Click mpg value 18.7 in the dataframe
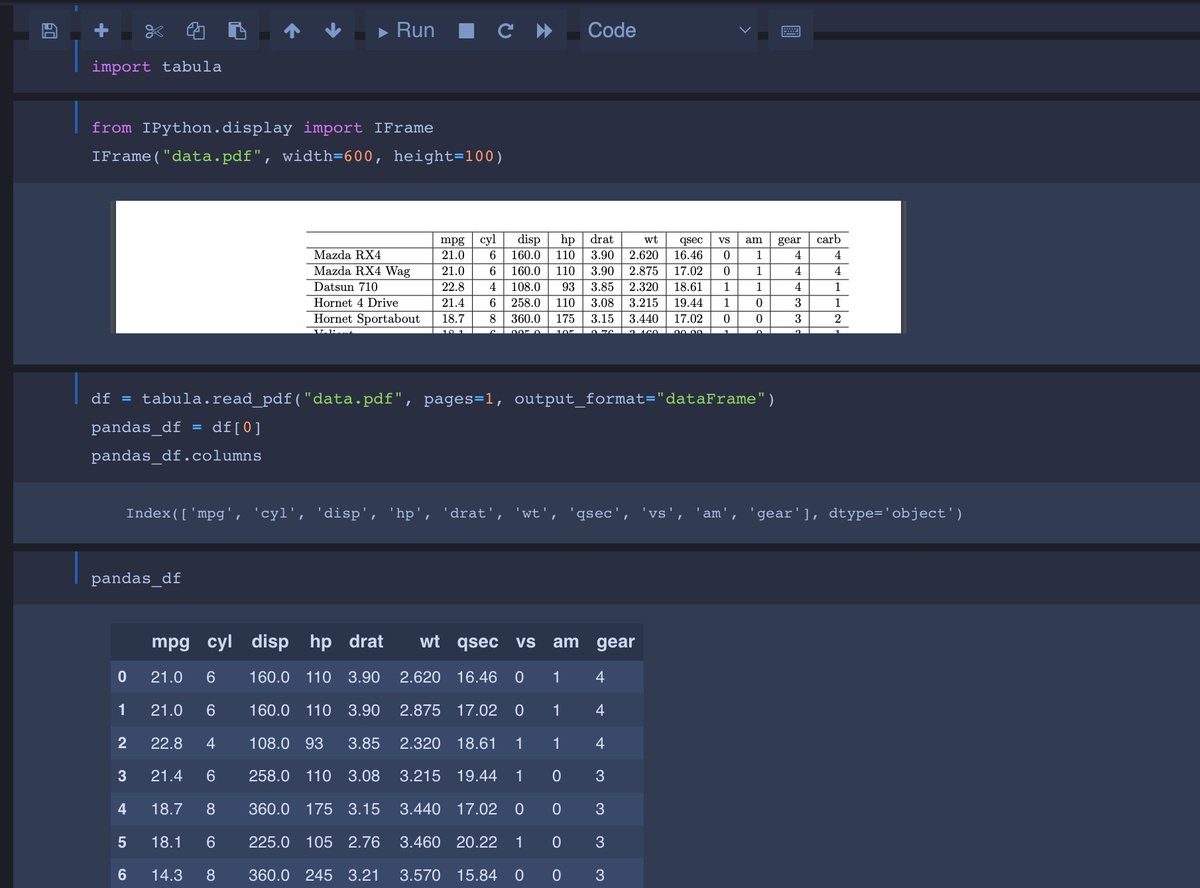This screenshot has width=1200, height=888. coord(166,809)
